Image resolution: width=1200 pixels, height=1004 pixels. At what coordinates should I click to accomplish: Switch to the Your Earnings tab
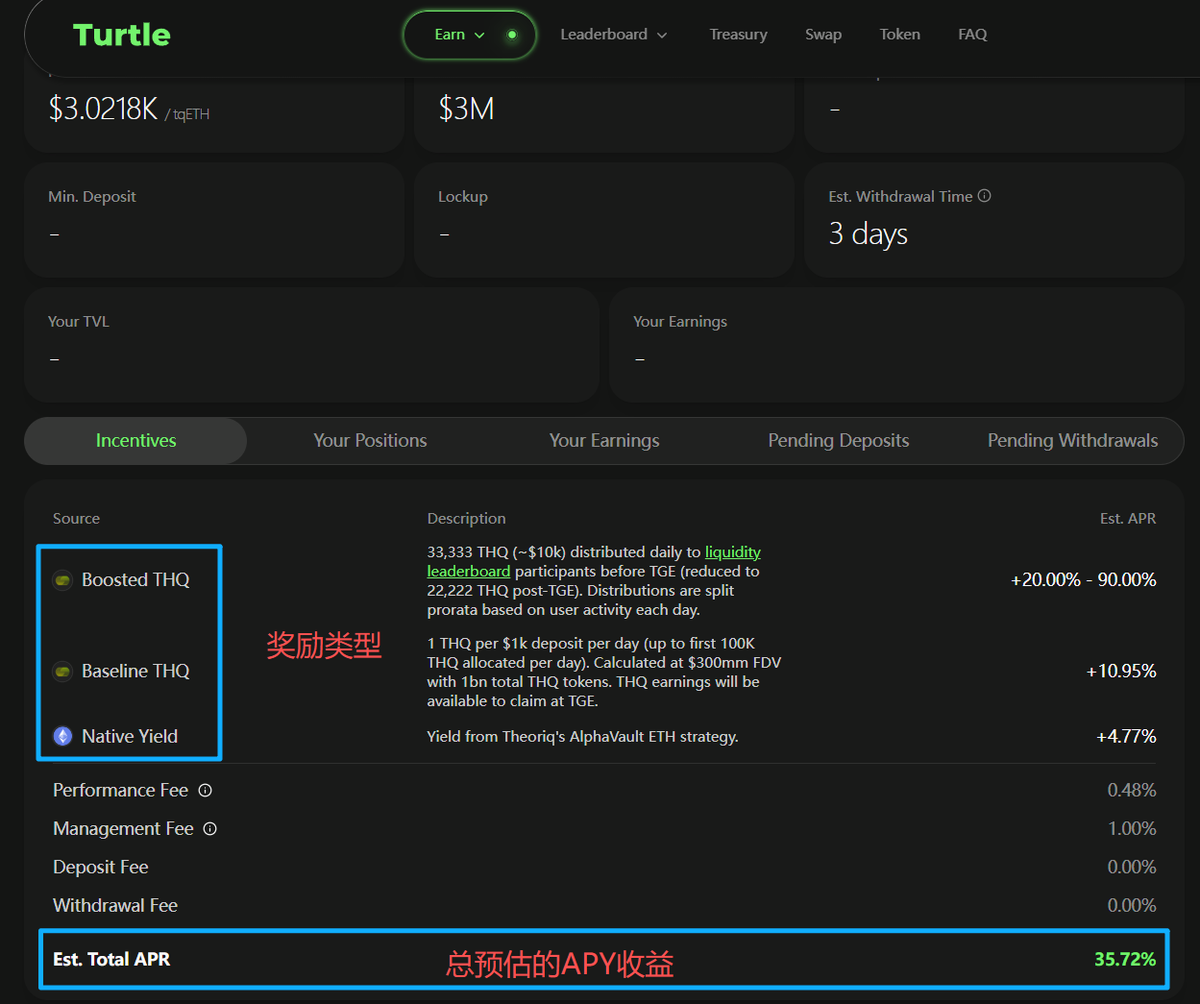click(x=604, y=441)
